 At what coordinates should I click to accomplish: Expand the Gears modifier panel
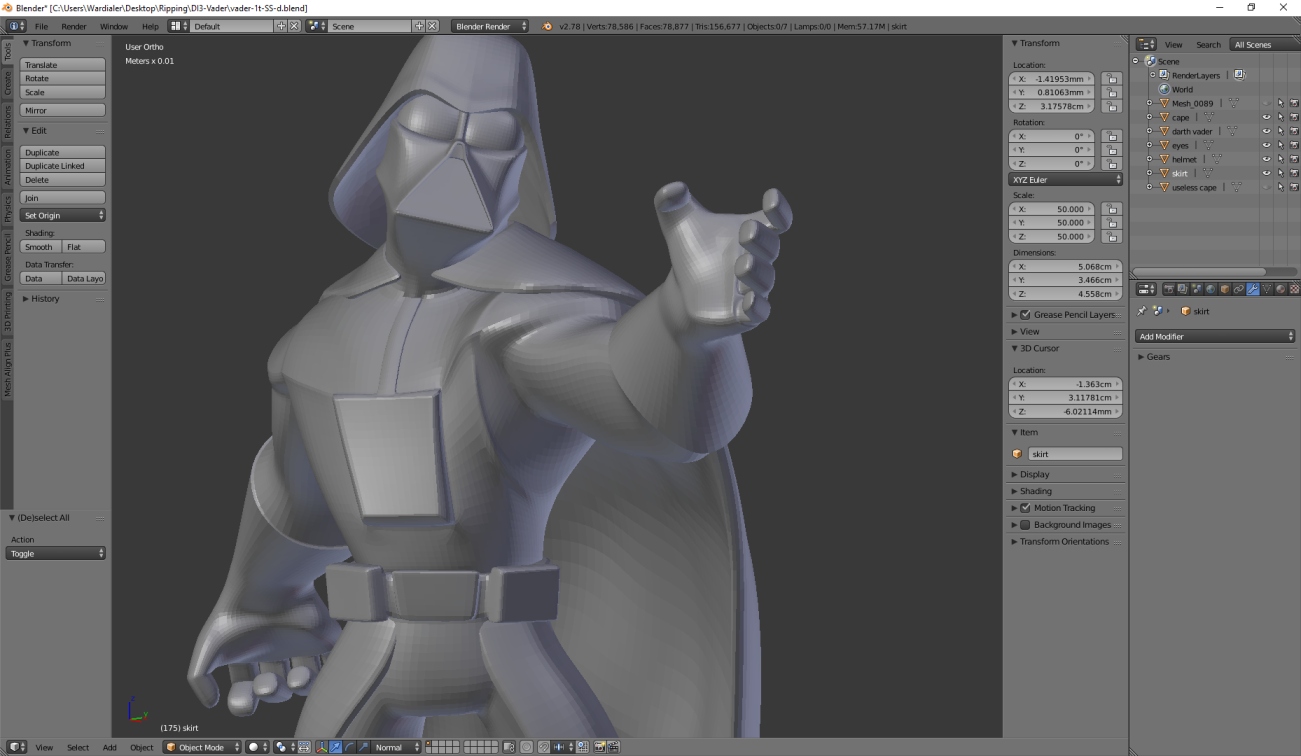(x=1158, y=357)
